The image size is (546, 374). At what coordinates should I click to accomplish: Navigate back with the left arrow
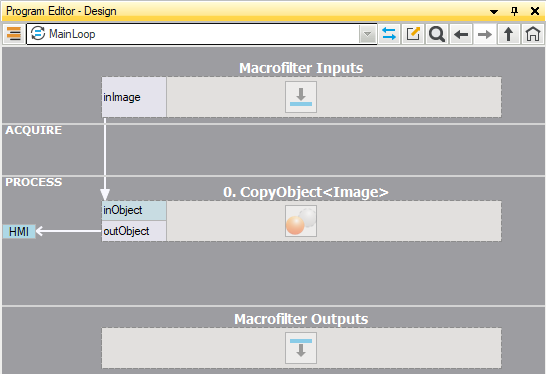tap(461, 34)
